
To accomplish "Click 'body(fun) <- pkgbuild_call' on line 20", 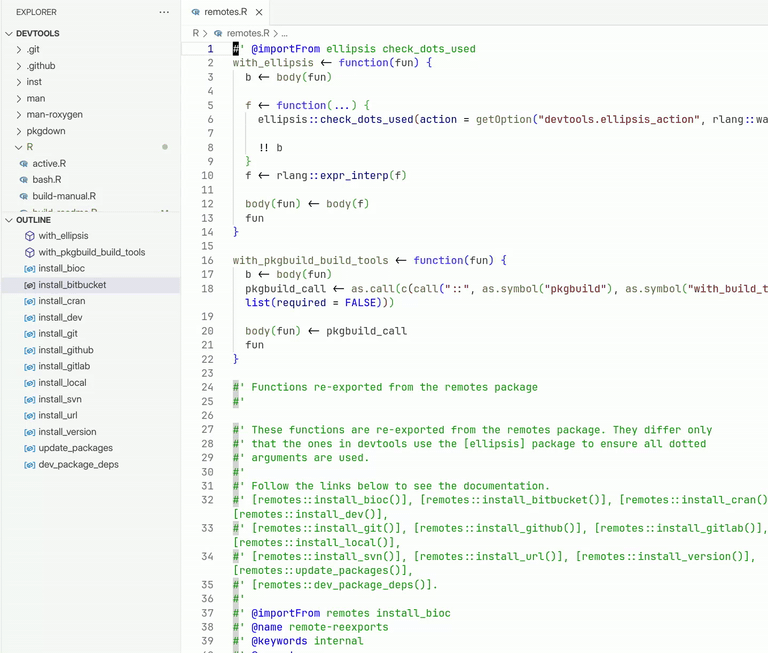I will point(326,332).
